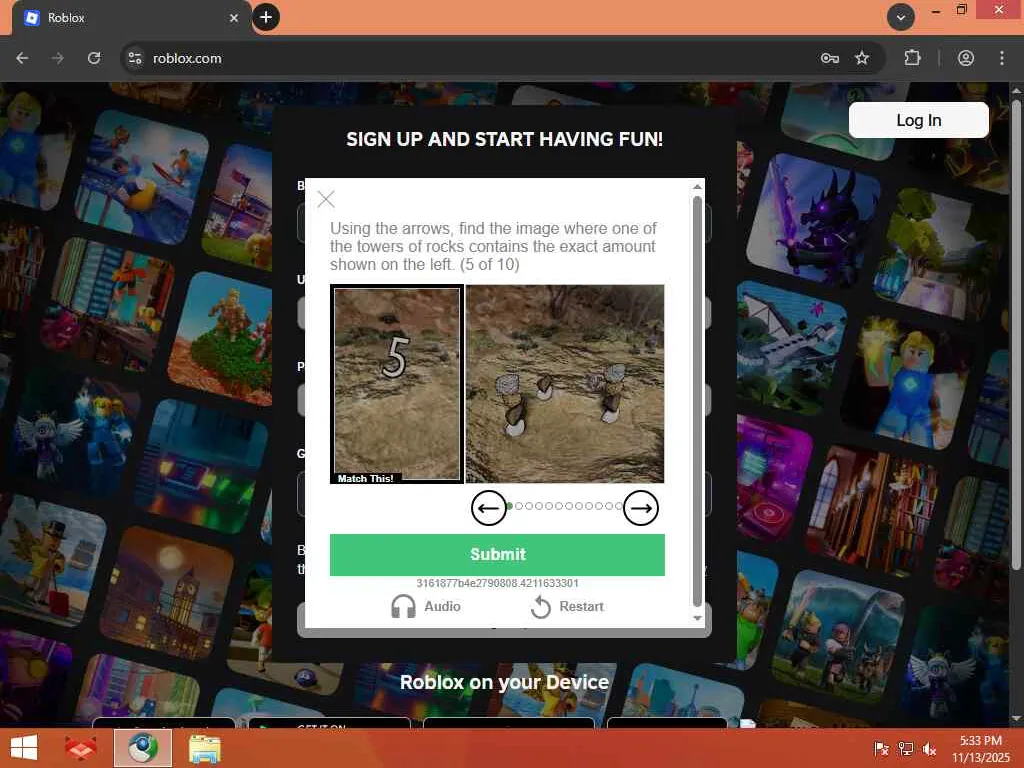The image size is (1024, 768).
Task: Open the Extensions puzzle icon
Action: (912, 58)
